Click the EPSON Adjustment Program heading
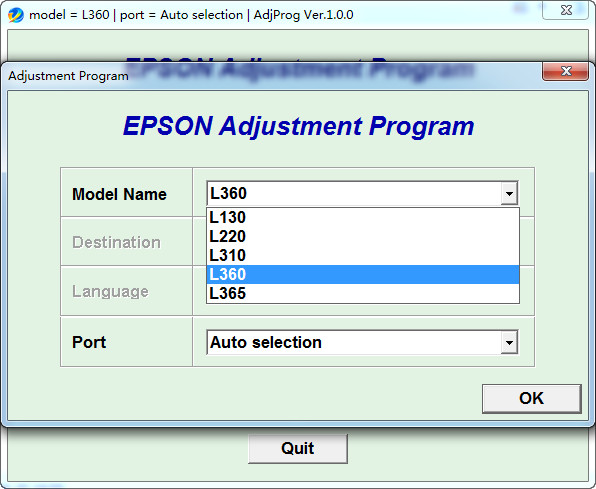This screenshot has width=596, height=489. click(298, 126)
